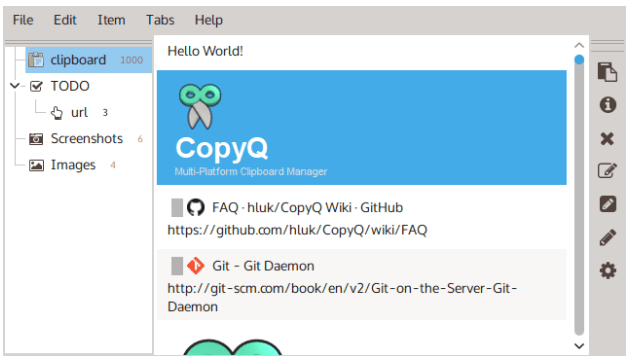The image size is (635, 362).
Task: Edit item with outlined pencil-square icon
Action: pyautogui.click(x=607, y=170)
